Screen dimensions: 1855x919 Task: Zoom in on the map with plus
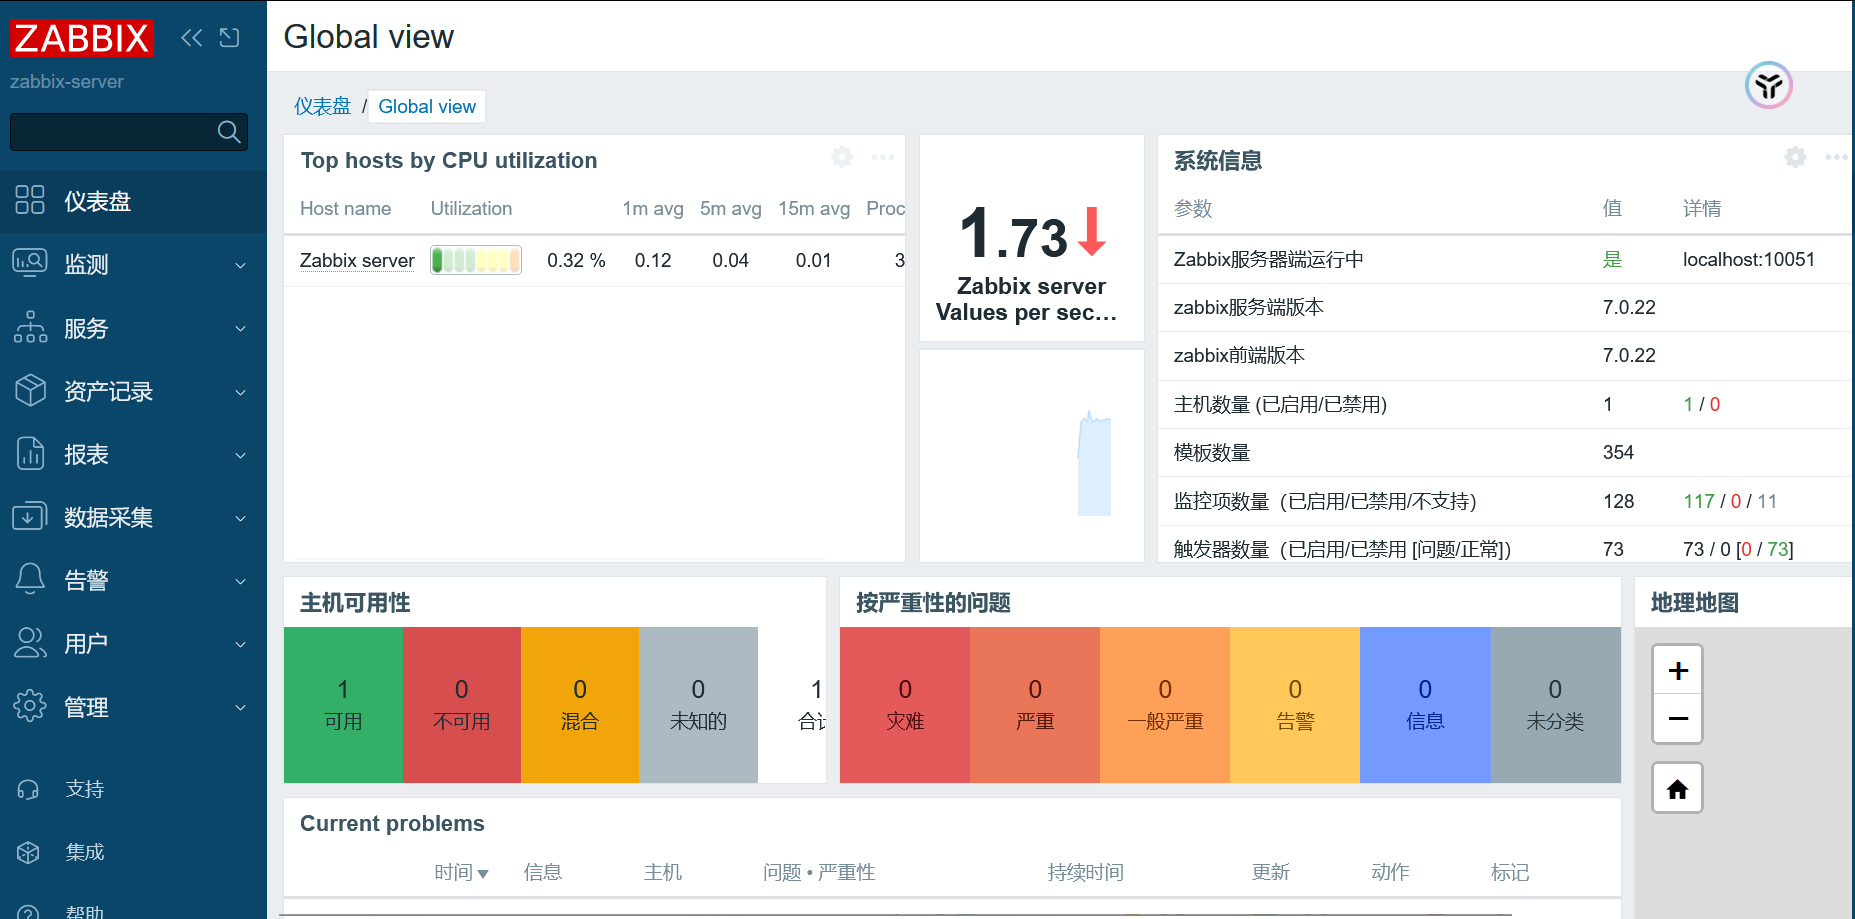point(1678,670)
